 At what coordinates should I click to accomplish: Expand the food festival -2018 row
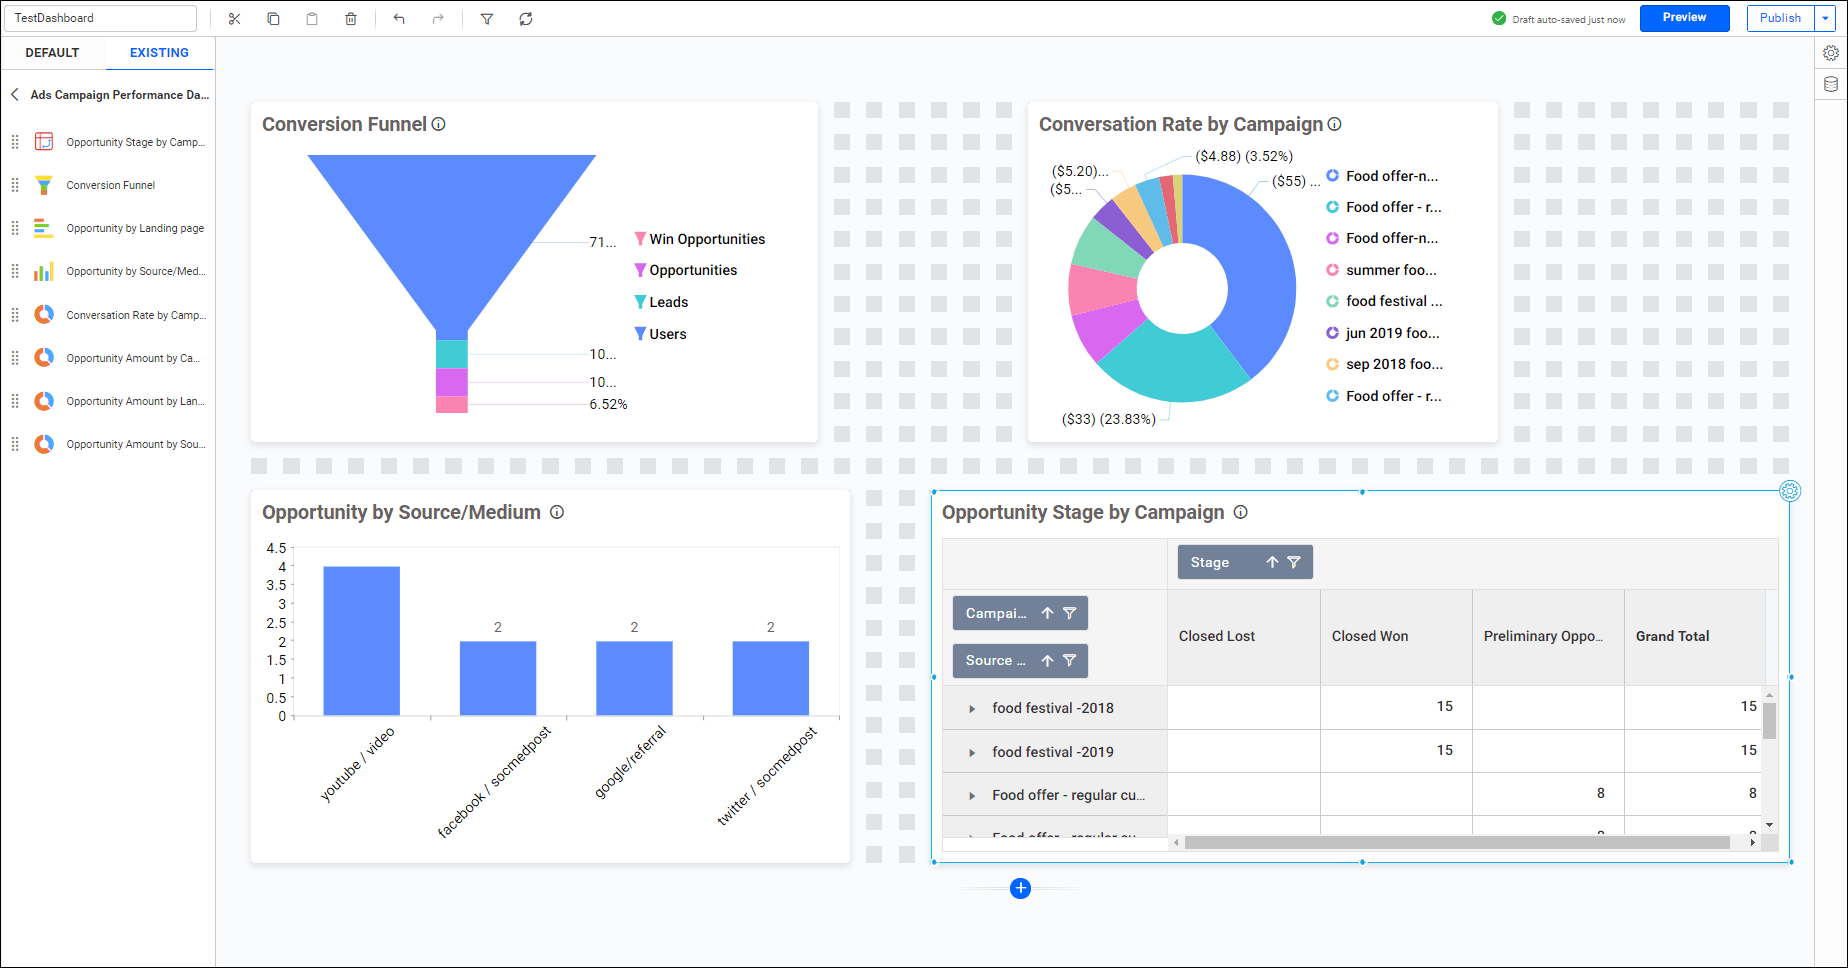coord(972,709)
